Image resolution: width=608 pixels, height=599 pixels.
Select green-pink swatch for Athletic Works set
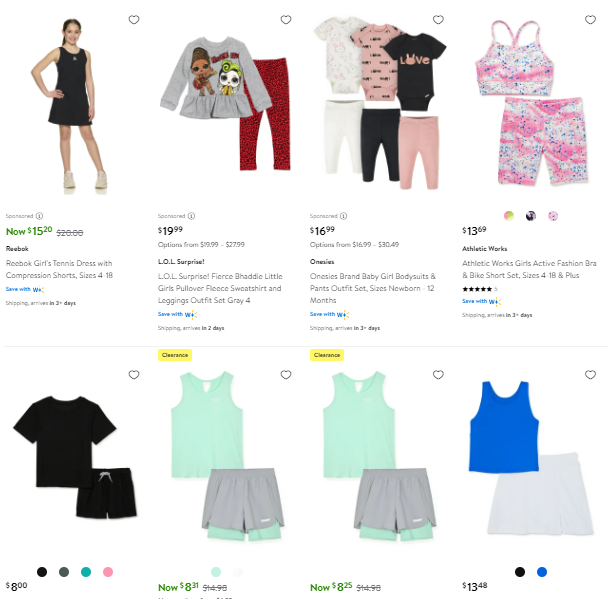[509, 216]
